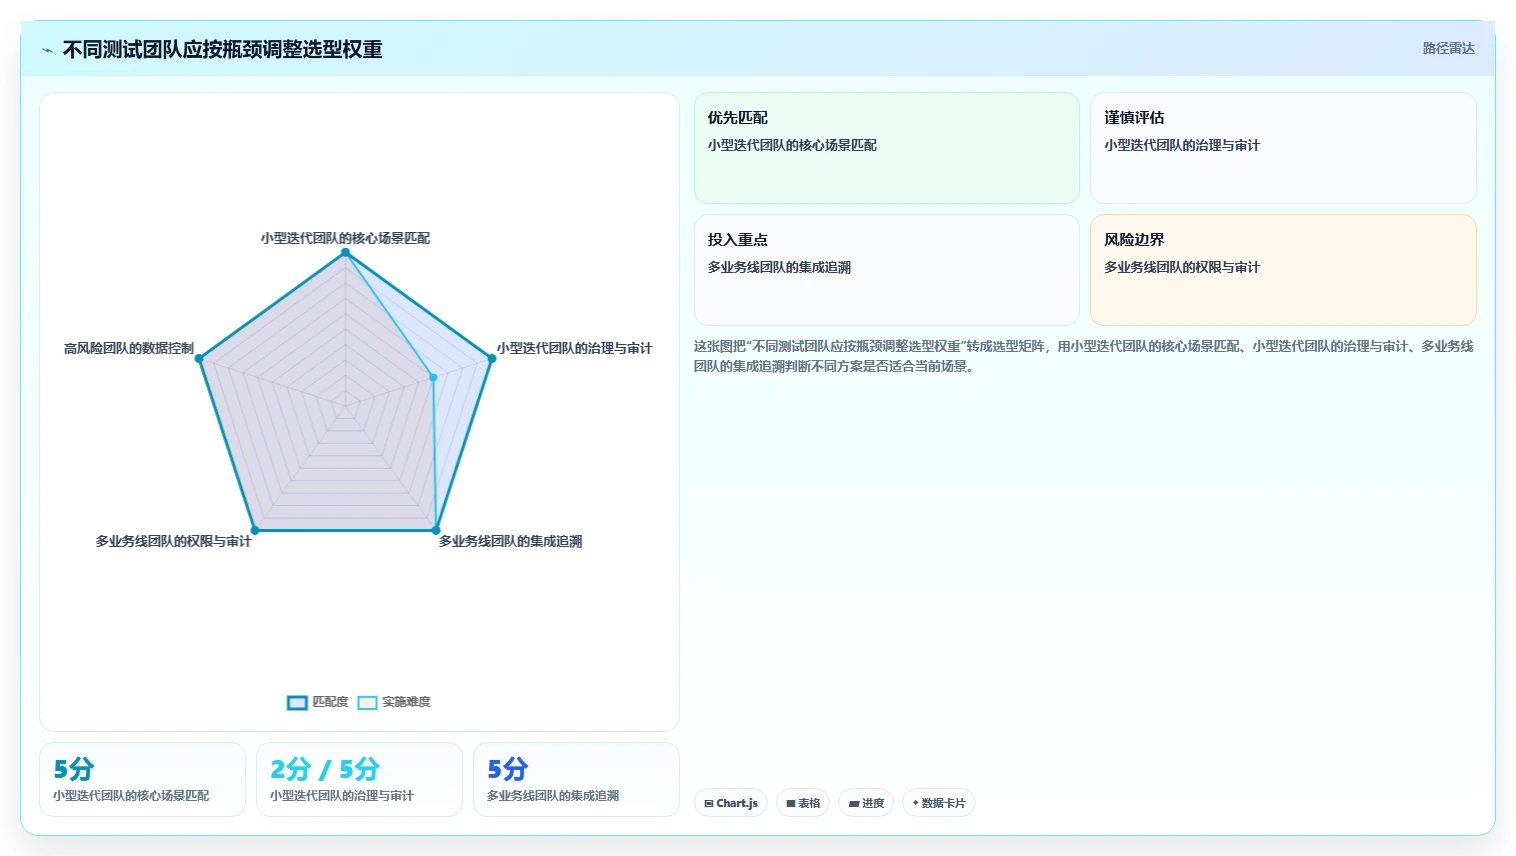This screenshot has width=1516, height=856.
Task: Open the 谨慎评估 card
Action: pyautogui.click(x=1283, y=148)
